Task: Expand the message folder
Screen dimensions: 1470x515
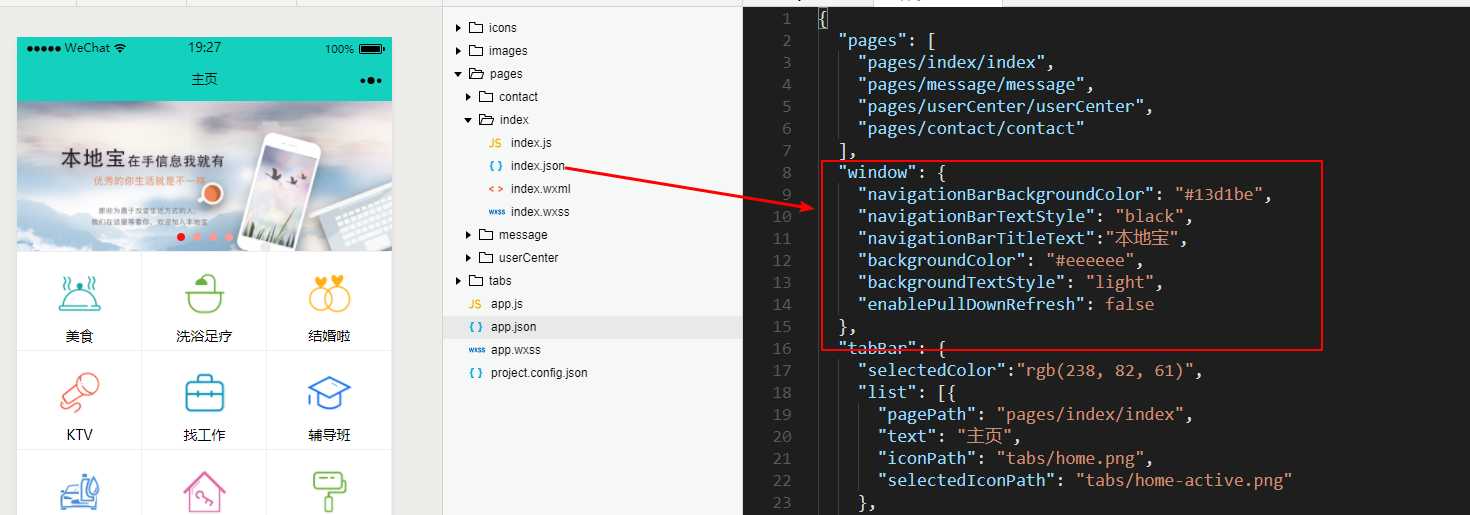Action: pyautogui.click(x=469, y=235)
